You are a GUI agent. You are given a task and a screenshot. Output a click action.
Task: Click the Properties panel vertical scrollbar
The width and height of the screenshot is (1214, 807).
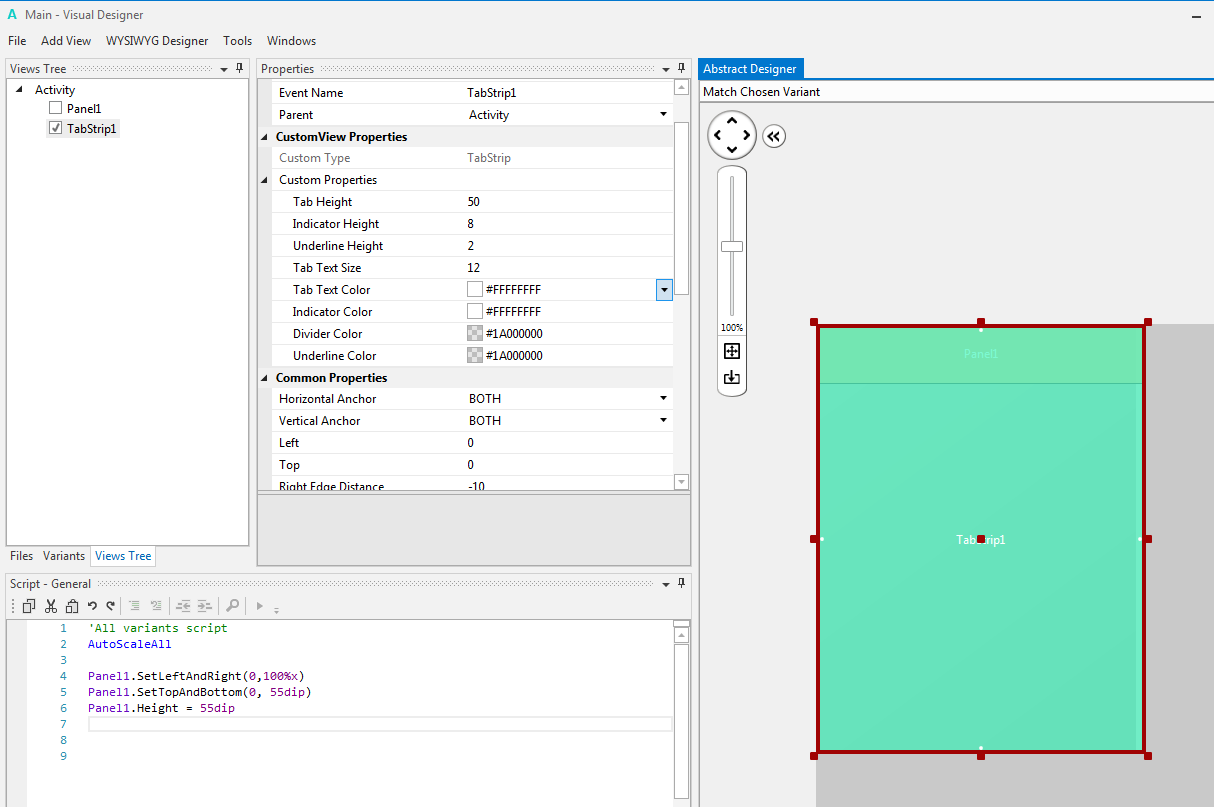682,208
